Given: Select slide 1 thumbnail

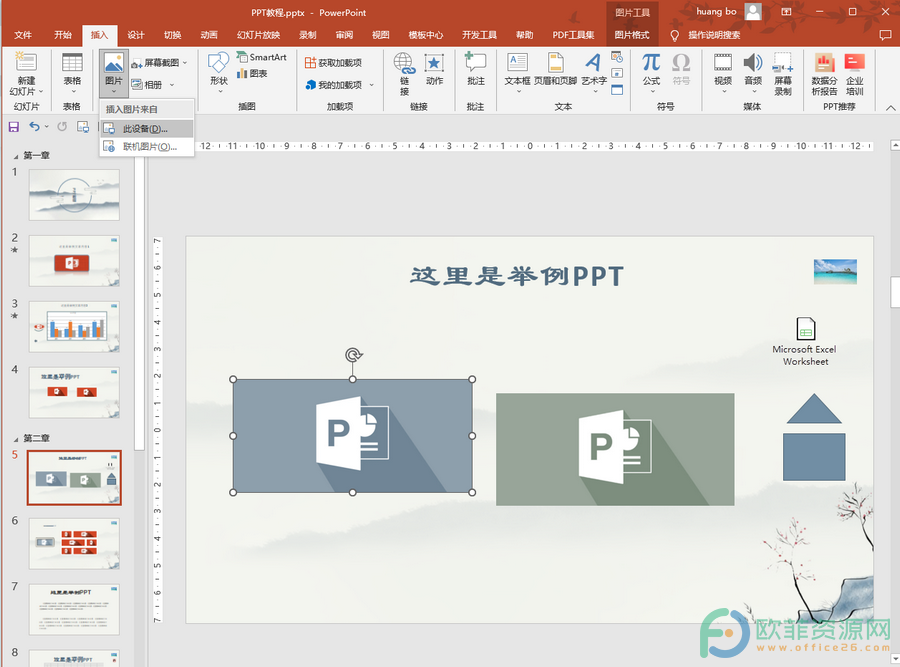Looking at the screenshot, I should point(74,195).
